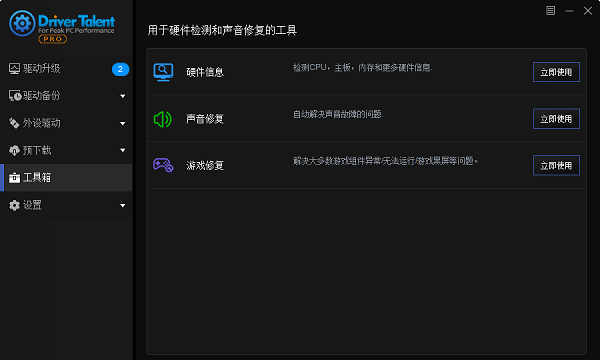
Task: Click the PRO badge under the logo
Action: [52, 39]
